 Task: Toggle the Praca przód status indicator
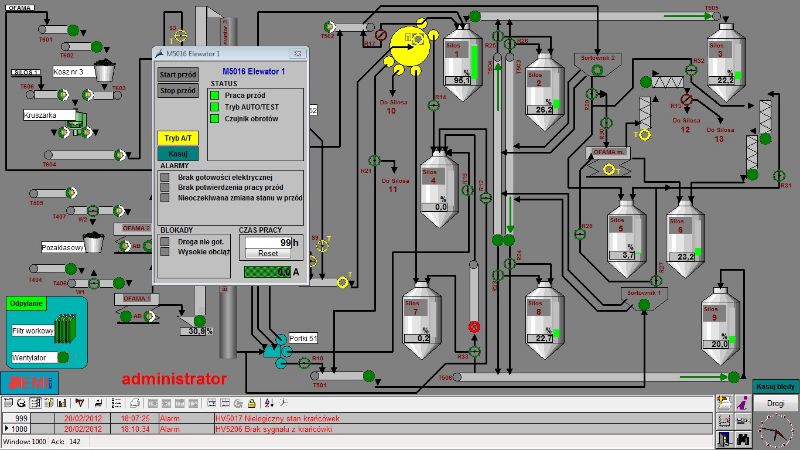click(213, 95)
